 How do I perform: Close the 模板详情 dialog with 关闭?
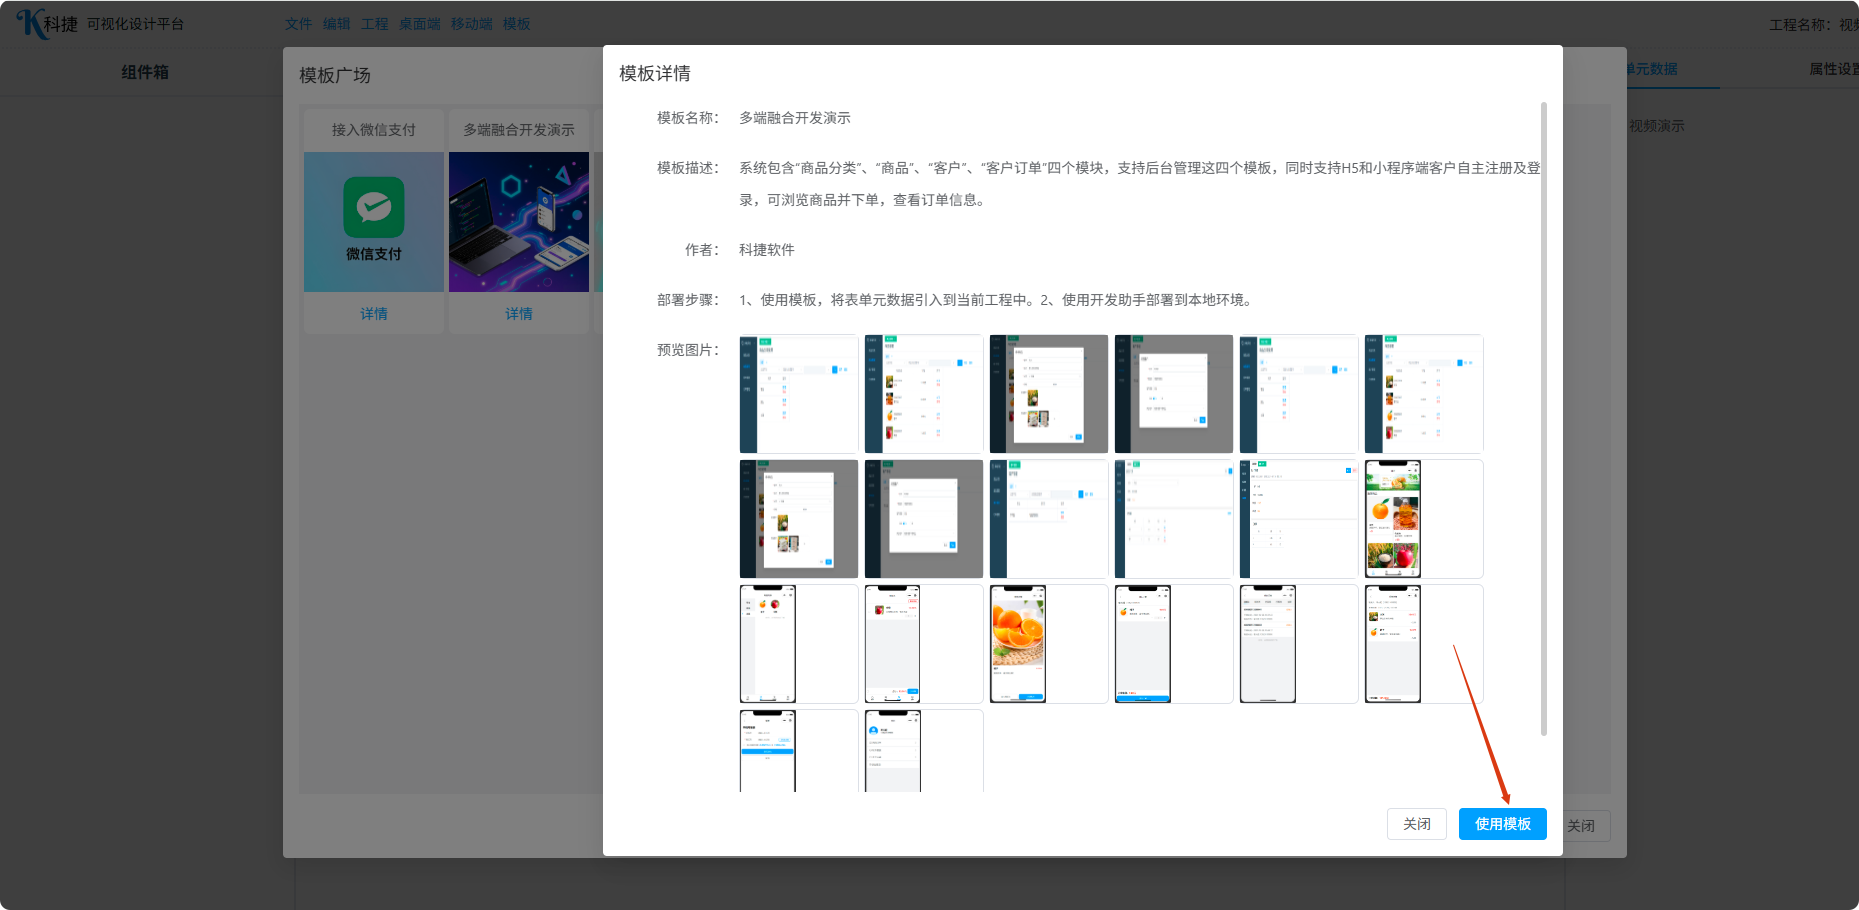point(1416,824)
